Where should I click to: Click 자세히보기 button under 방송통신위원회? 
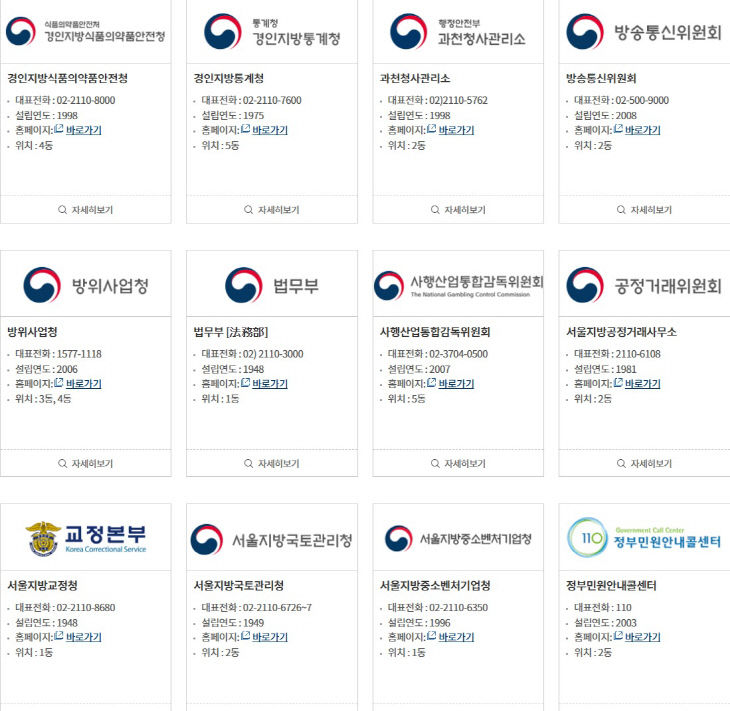[x=644, y=210]
